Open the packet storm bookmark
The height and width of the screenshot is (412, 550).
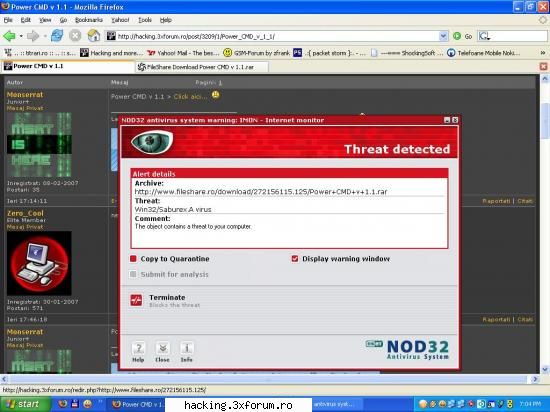(x=330, y=53)
